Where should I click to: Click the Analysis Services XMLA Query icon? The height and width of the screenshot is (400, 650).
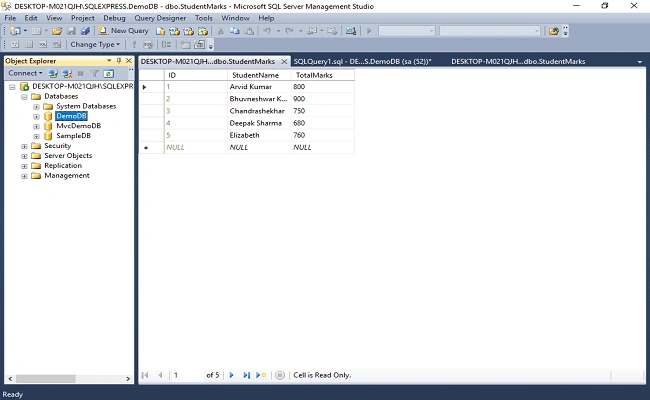pos(203,31)
